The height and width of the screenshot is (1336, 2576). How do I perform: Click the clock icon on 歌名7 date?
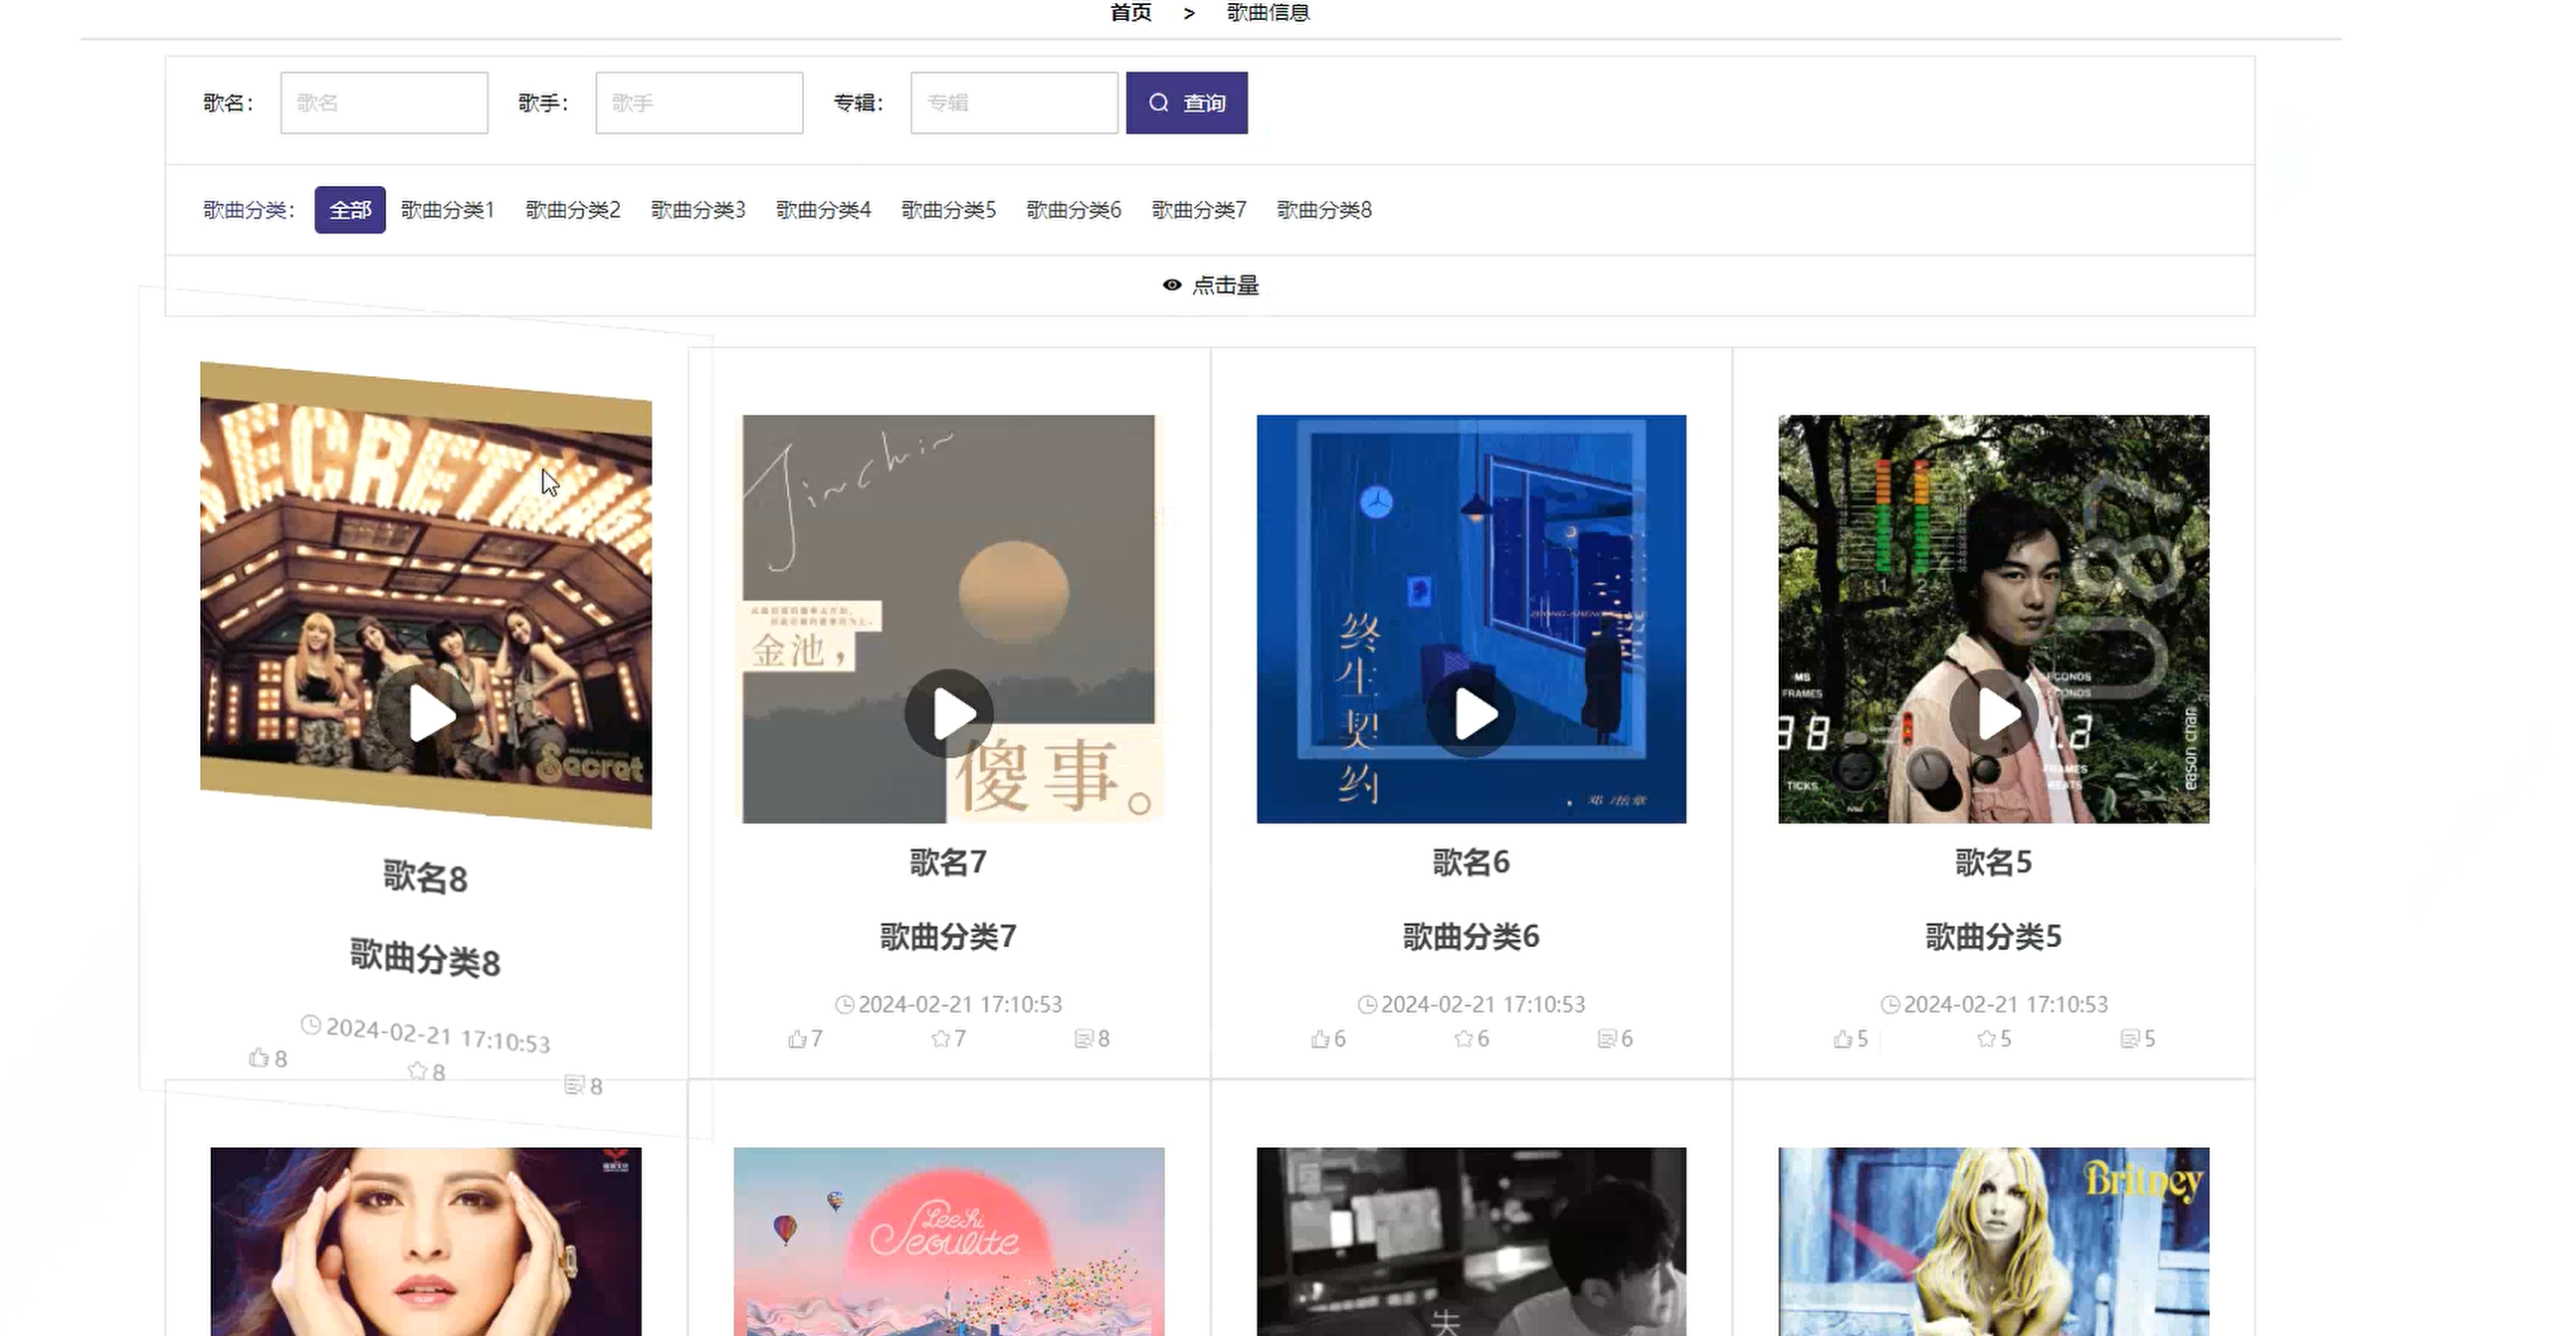(x=844, y=1004)
